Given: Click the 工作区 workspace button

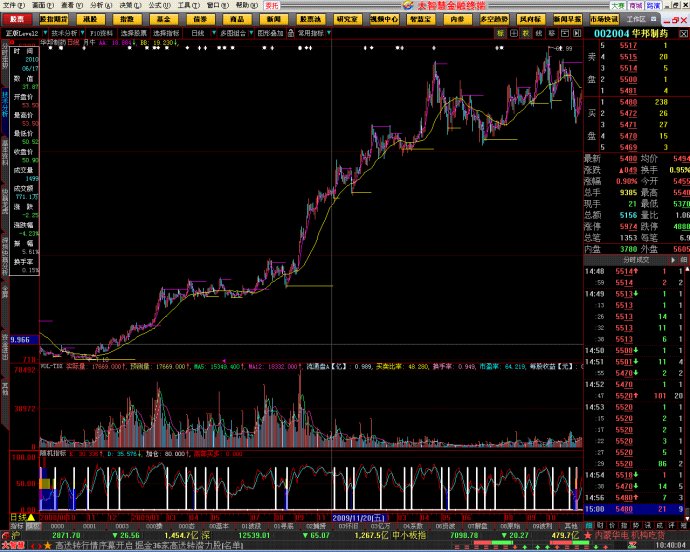Looking at the screenshot, I should 636,19.
